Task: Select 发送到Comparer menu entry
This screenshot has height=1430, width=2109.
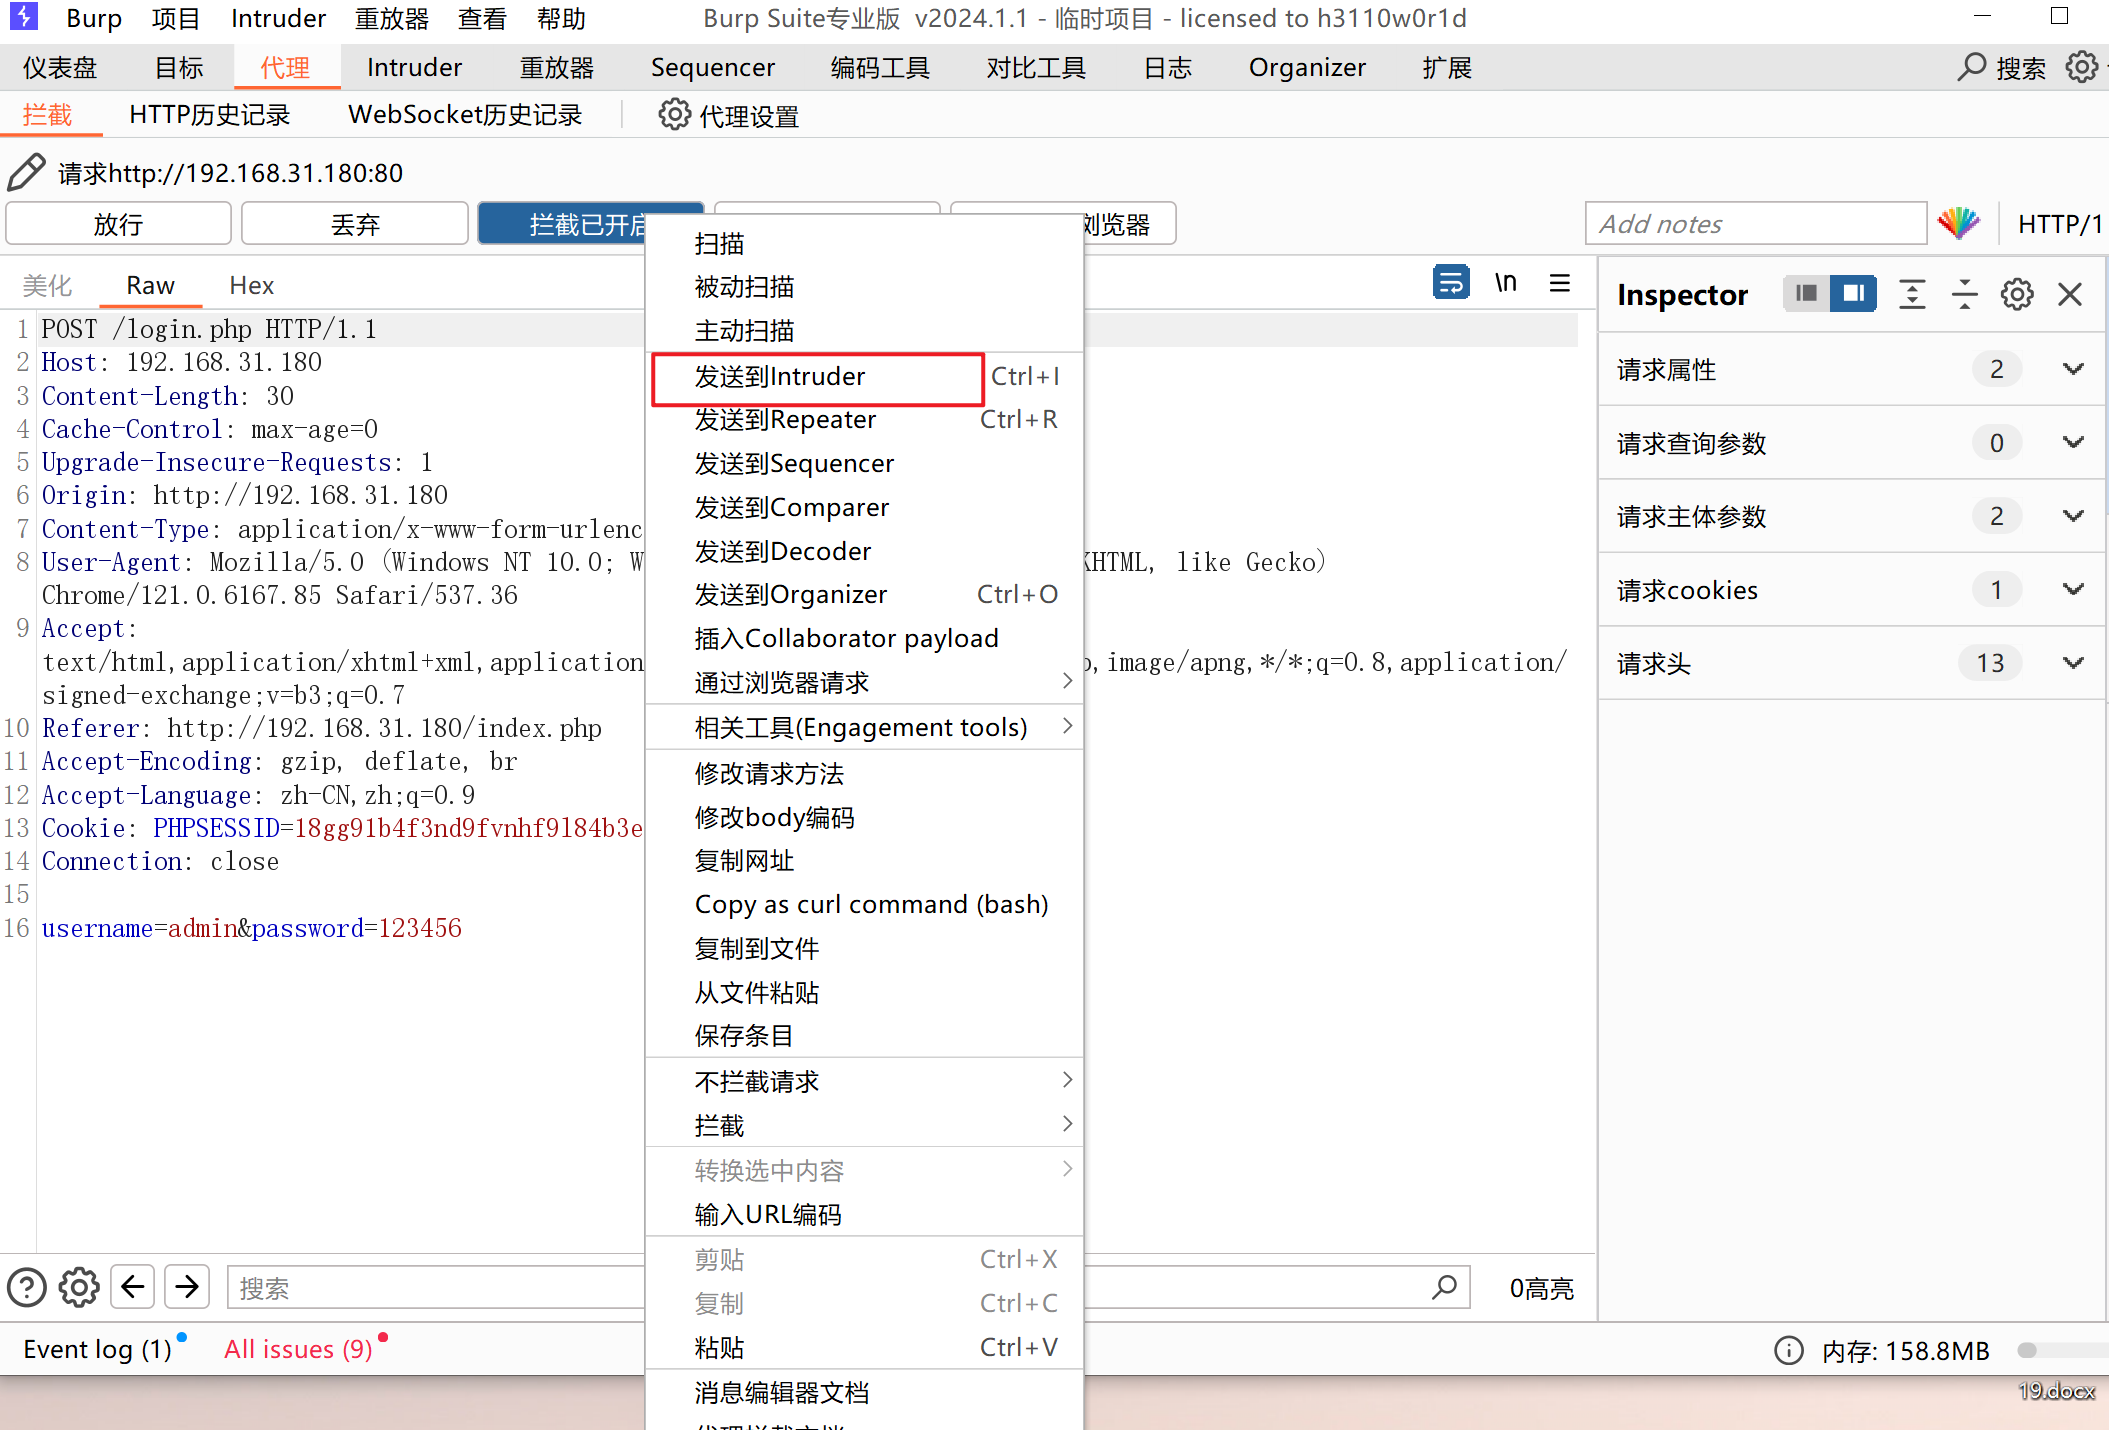Action: click(864, 507)
